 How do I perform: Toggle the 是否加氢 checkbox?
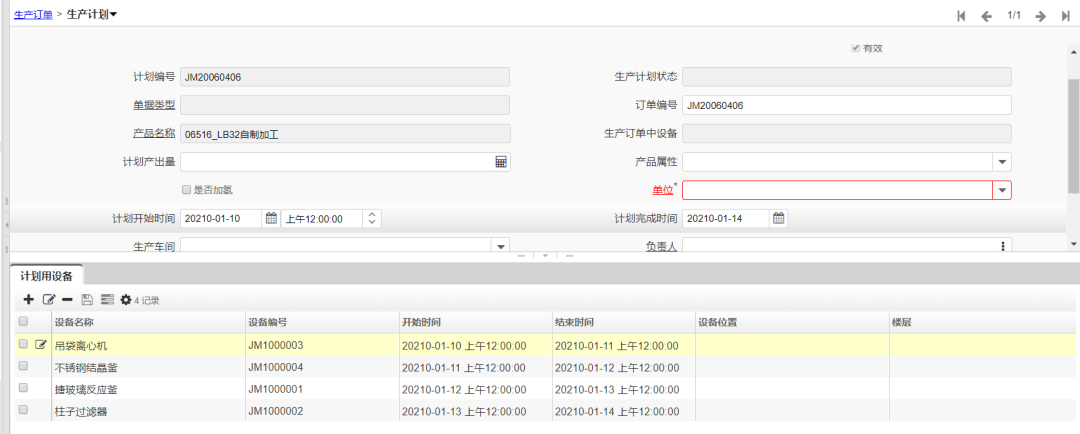pyautogui.click(x=186, y=189)
